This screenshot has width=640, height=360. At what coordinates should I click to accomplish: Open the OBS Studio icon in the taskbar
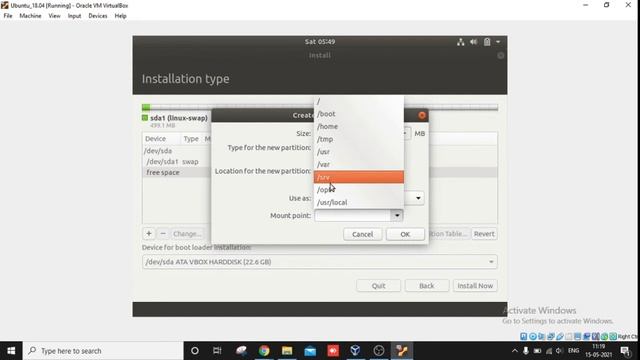coord(379,351)
